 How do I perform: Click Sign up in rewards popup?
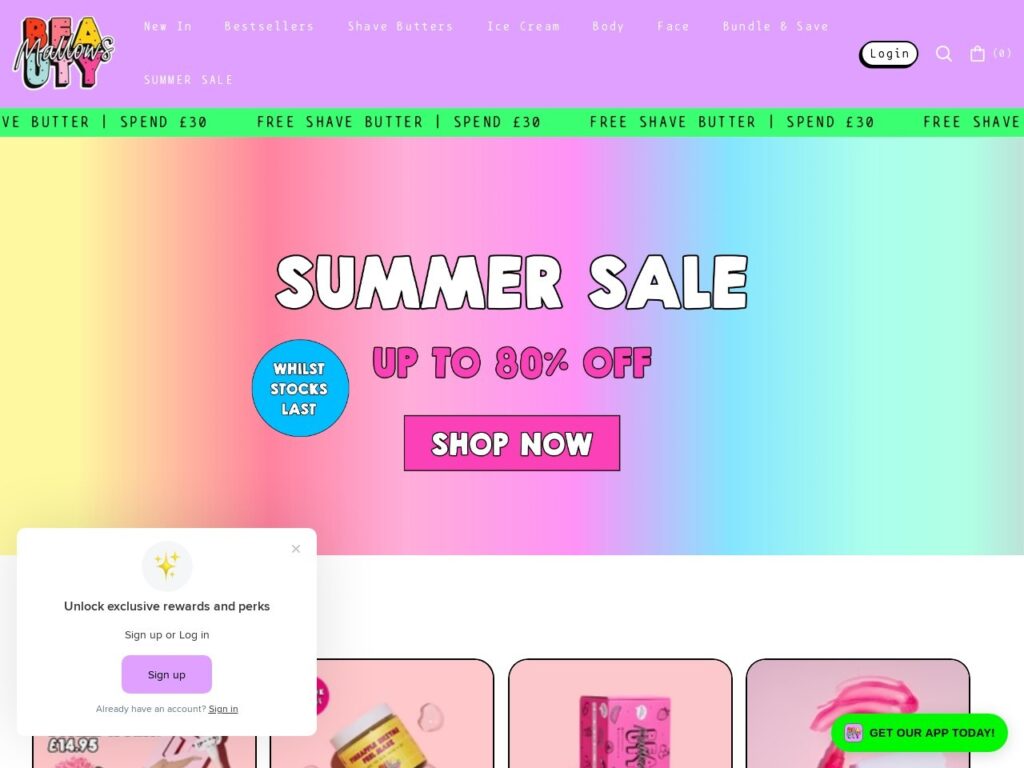[167, 675]
